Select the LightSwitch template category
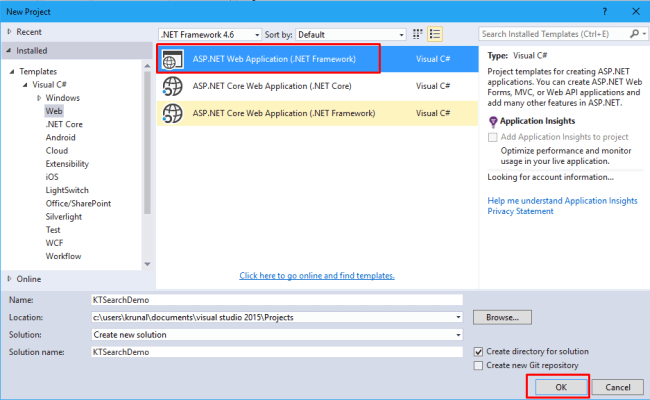 click(67, 190)
